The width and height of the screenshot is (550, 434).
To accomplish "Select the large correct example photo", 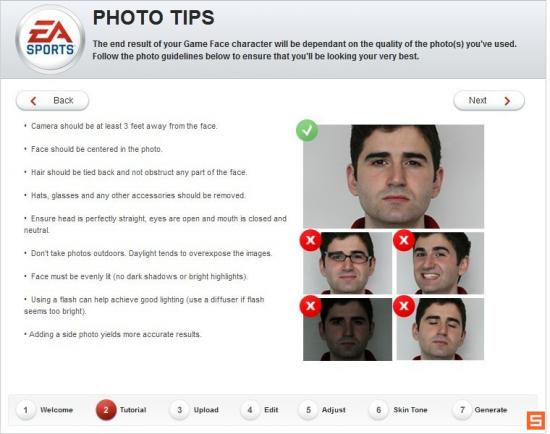I will click(x=393, y=176).
